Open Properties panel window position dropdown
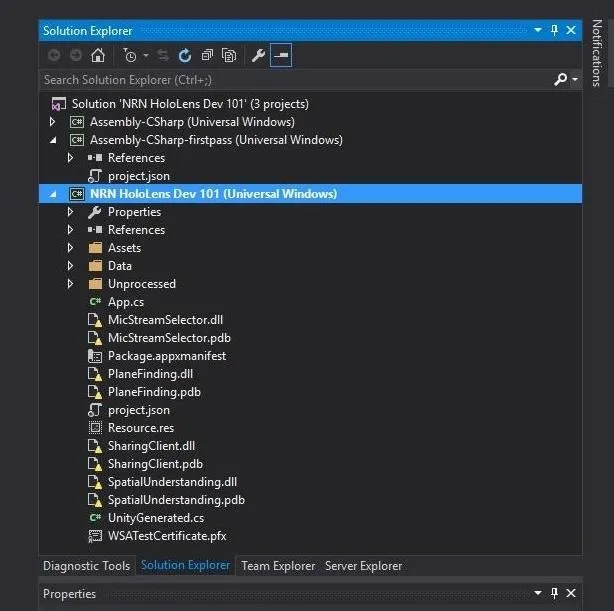 coord(538,593)
